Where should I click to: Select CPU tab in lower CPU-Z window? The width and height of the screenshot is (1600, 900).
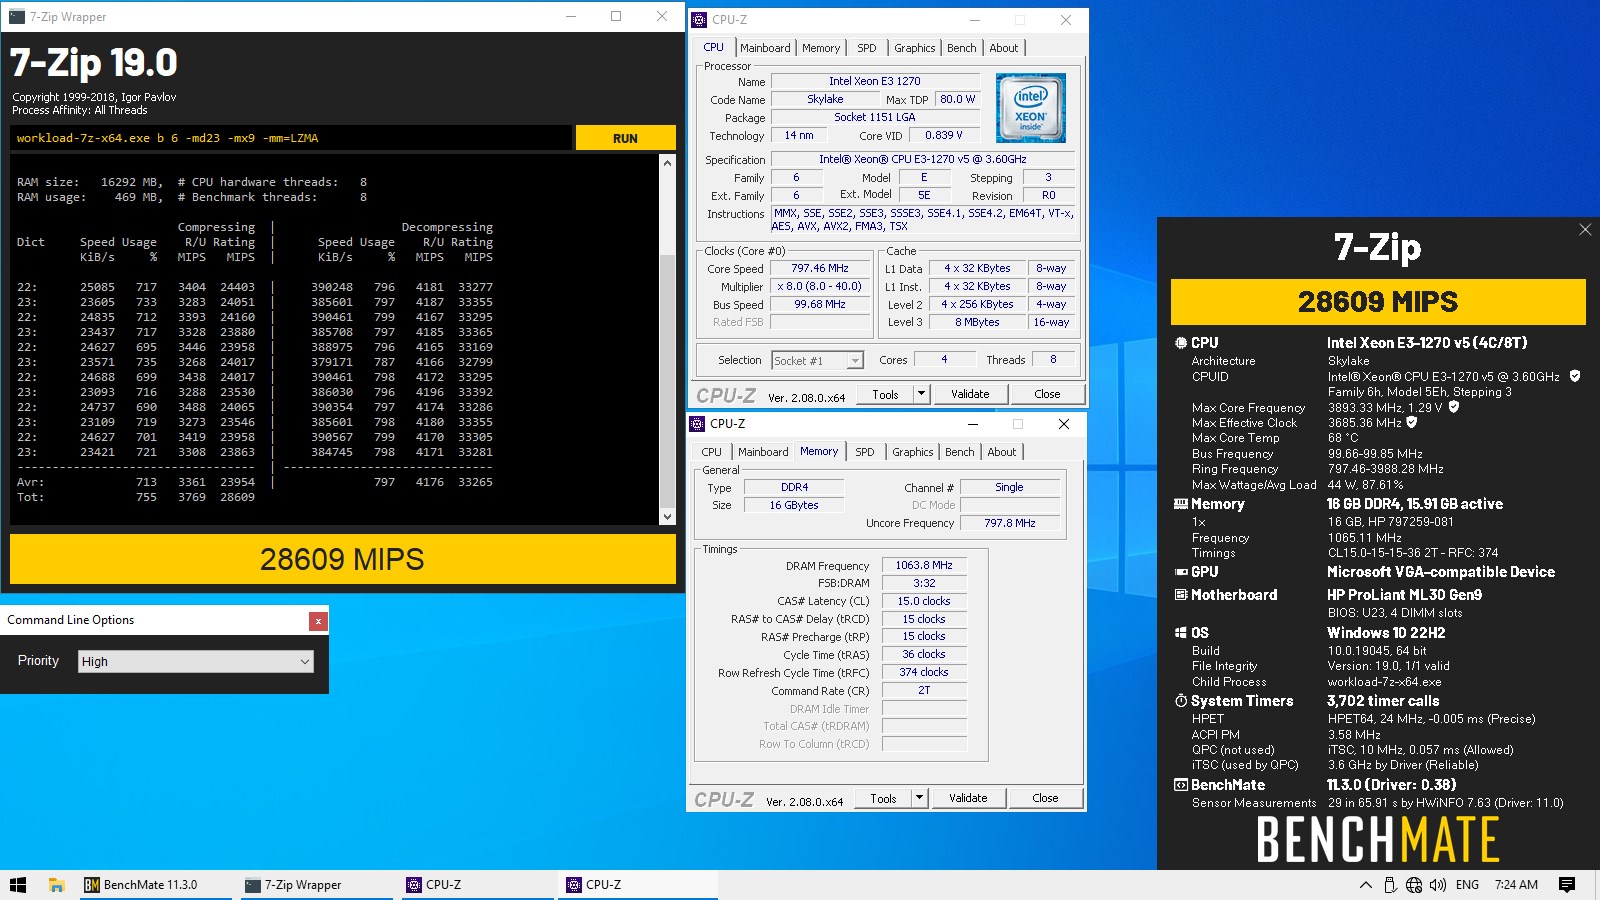711,452
